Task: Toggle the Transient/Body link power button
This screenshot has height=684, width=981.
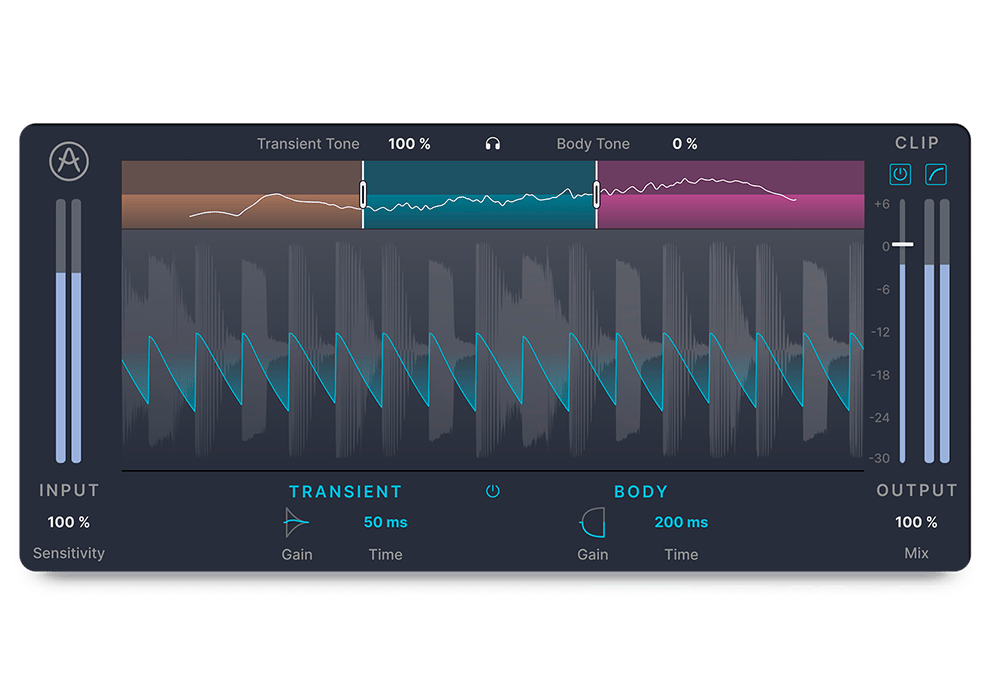Action: tap(492, 491)
